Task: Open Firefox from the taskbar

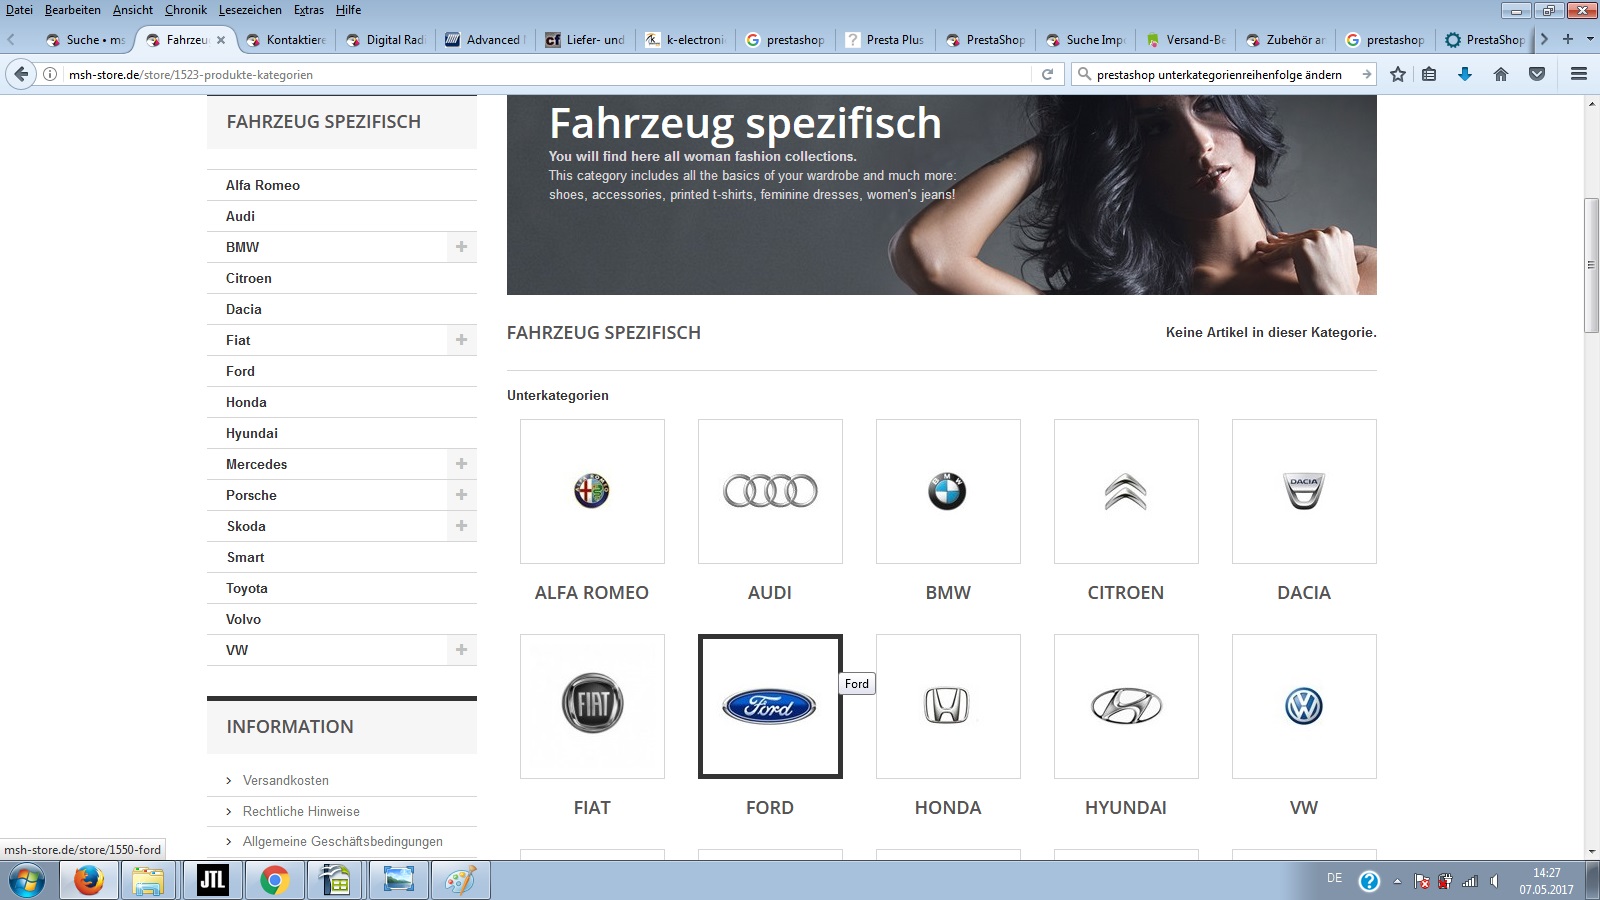Action: 89,881
